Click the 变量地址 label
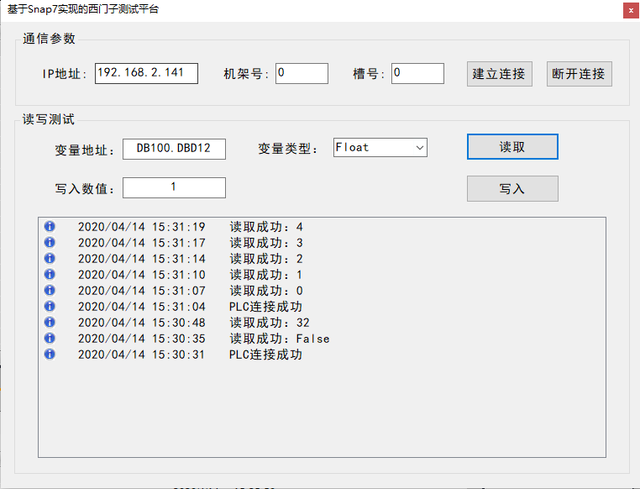The height and width of the screenshot is (489, 640). [84, 150]
